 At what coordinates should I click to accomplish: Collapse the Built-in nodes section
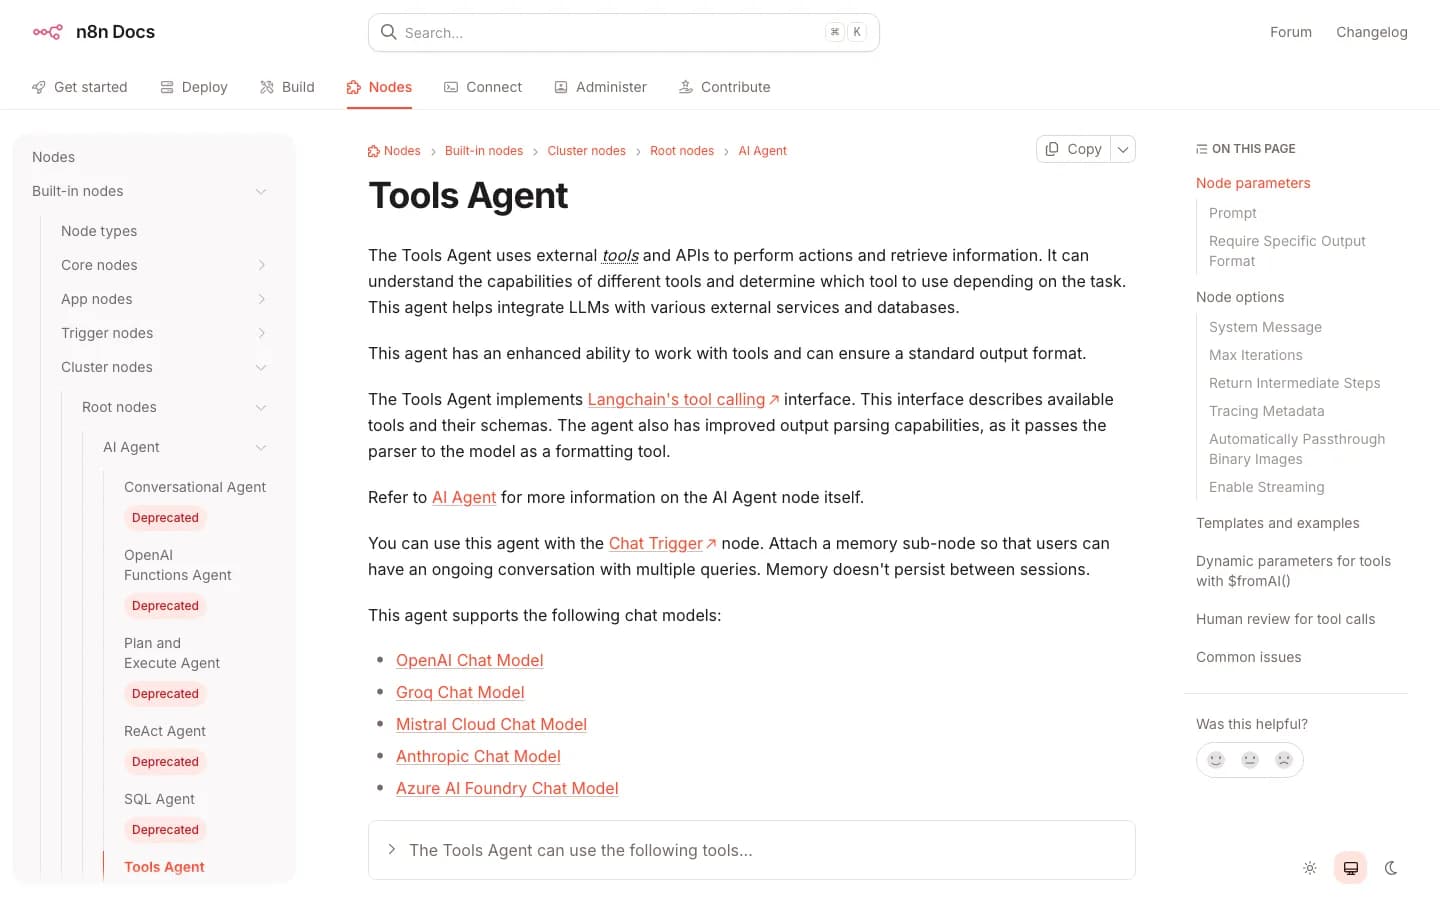click(261, 191)
